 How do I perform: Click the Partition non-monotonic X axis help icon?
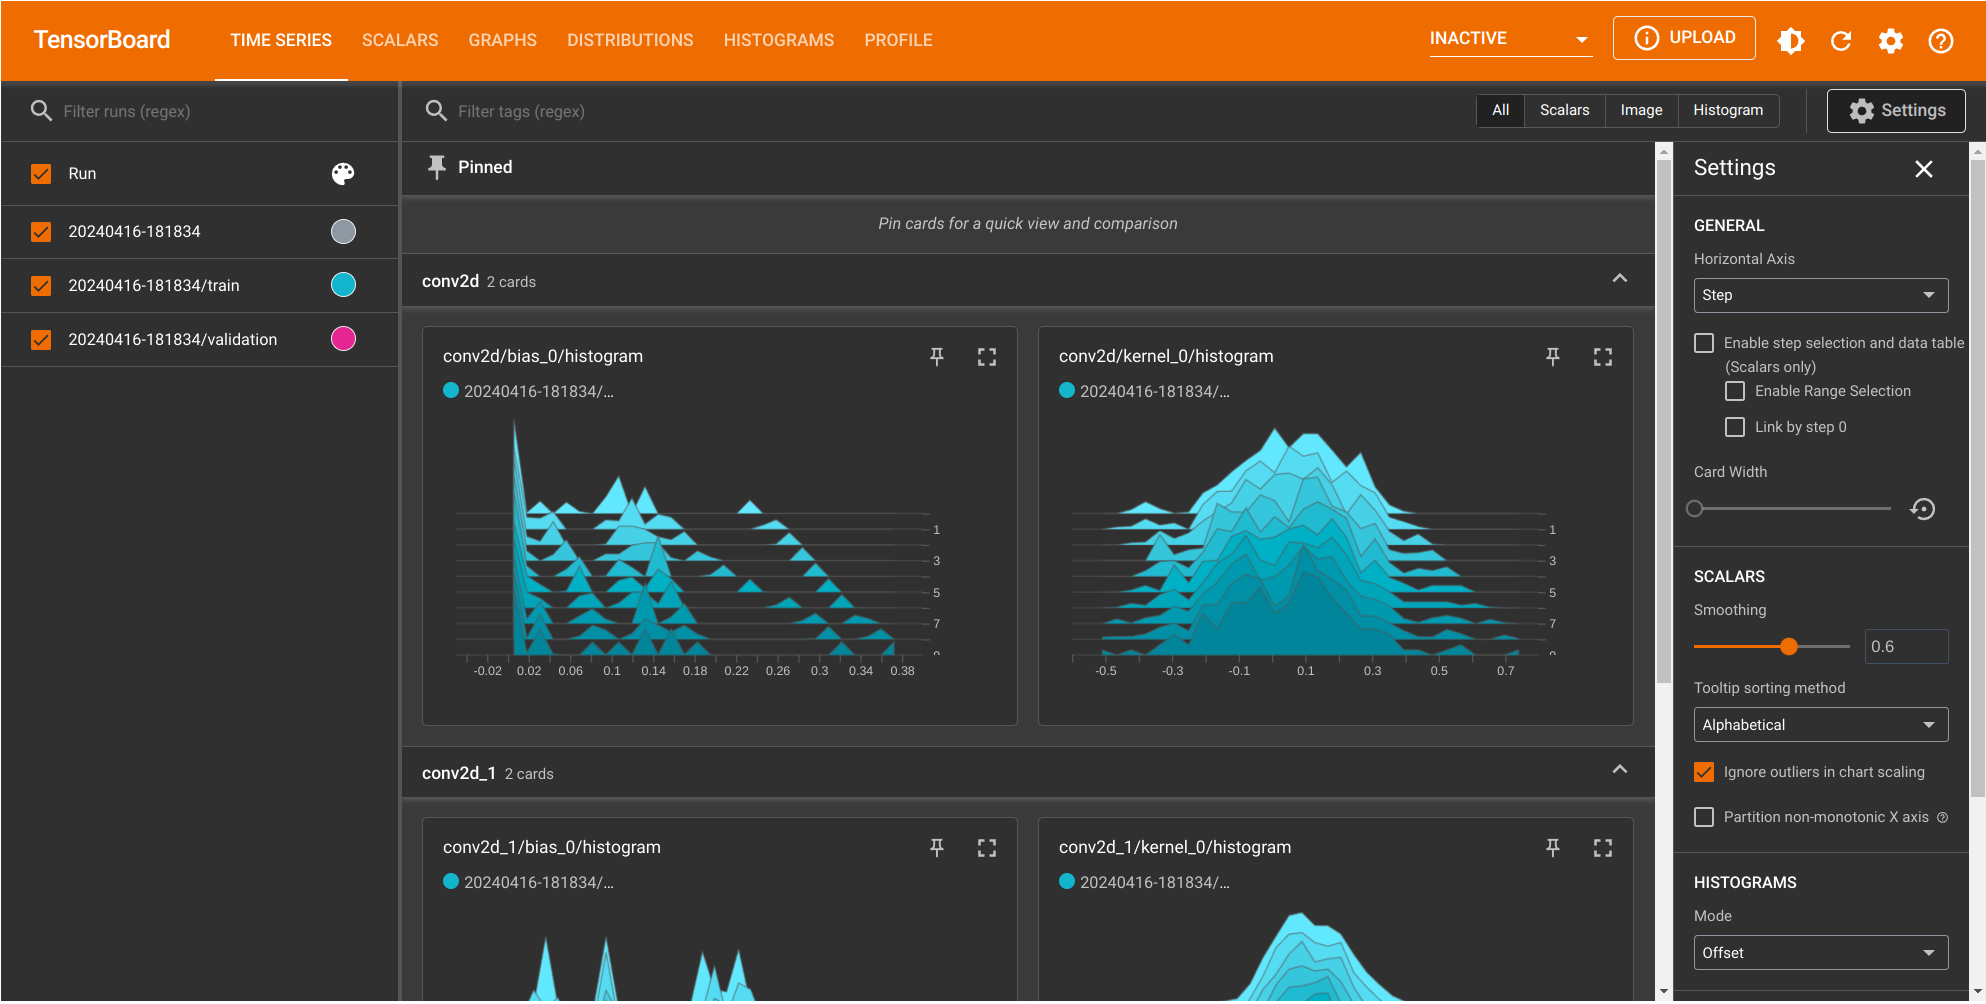(x=1942, y=817)
